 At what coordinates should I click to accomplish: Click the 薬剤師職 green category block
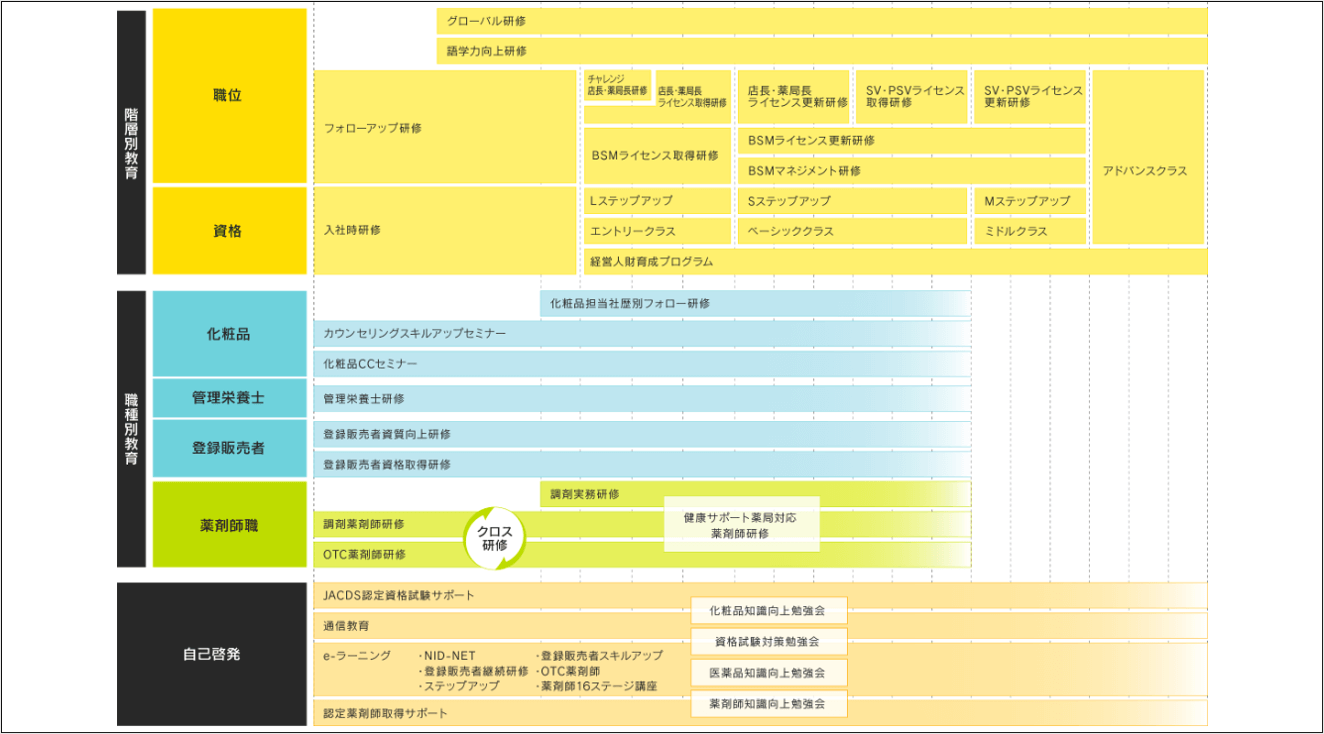[229, 524]
